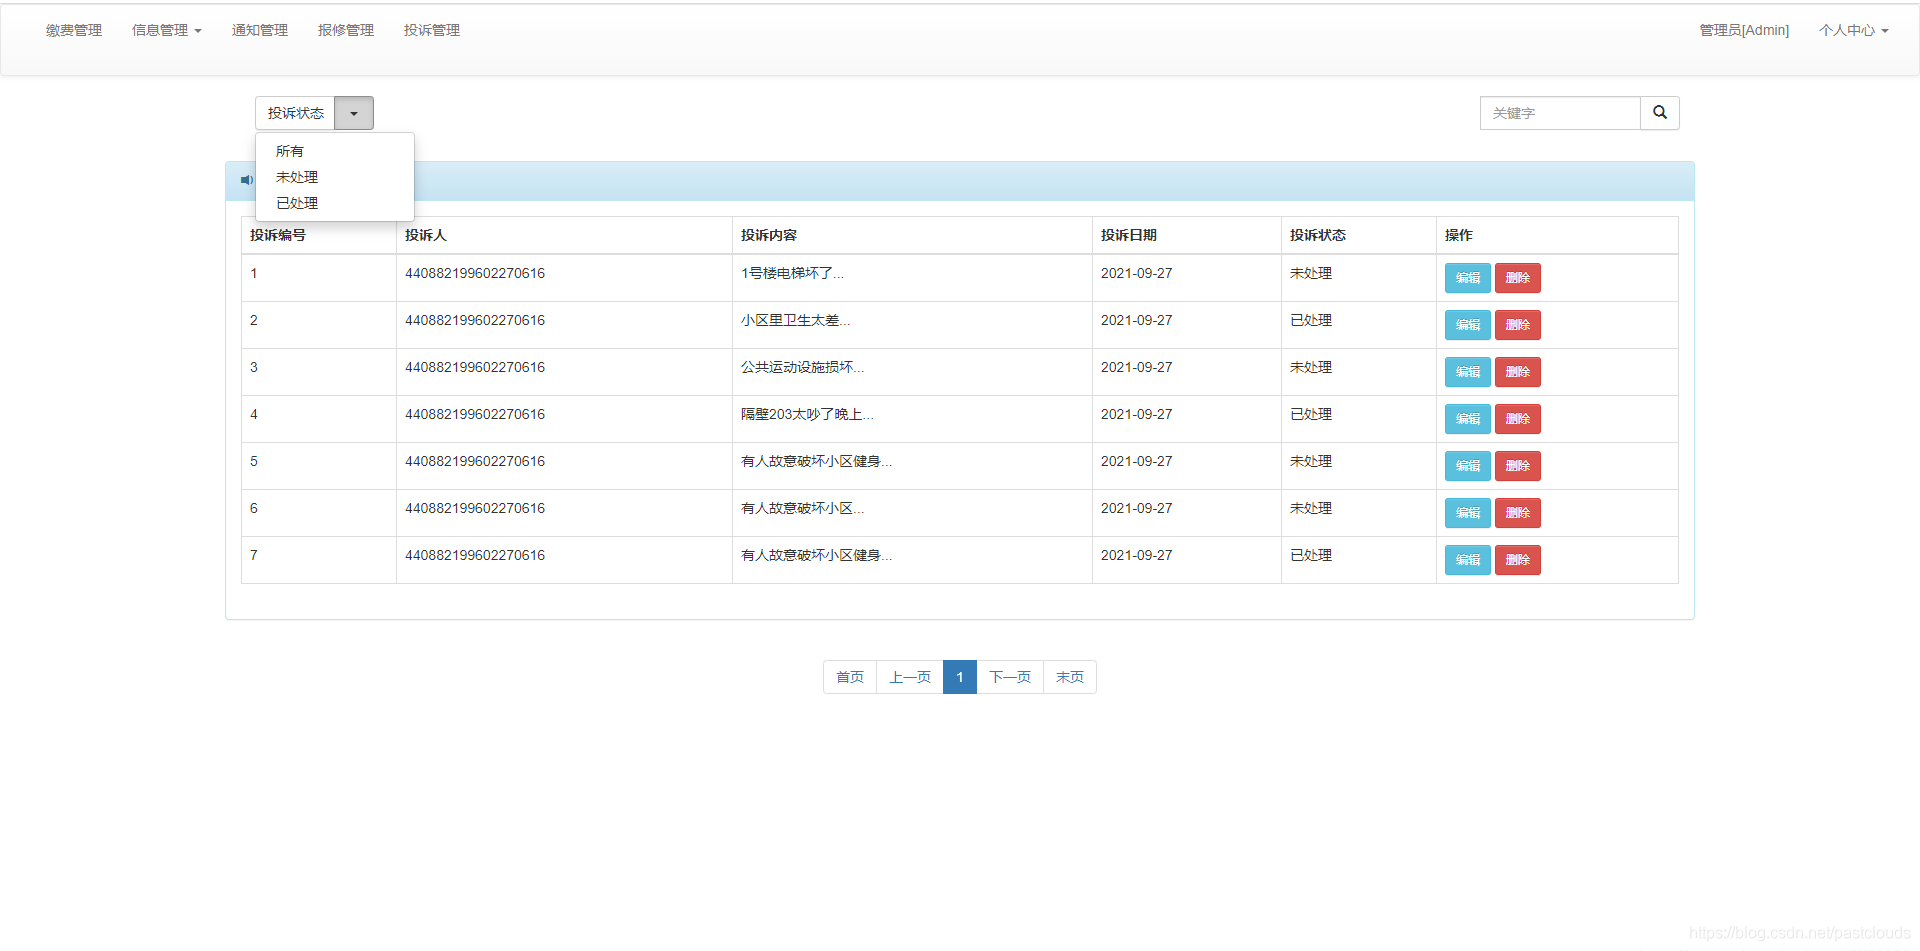The height and width of the screenshot is (951, 1920).
Task: Edit complaint 2 小区里卫生太差
Action: 1467,325
